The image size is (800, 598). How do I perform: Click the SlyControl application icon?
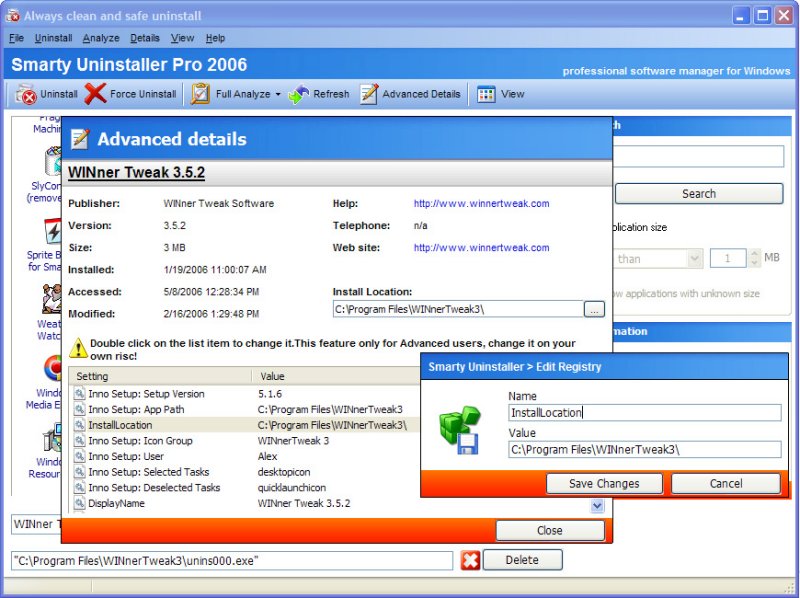pyautogui.click(x=53, y=161)
